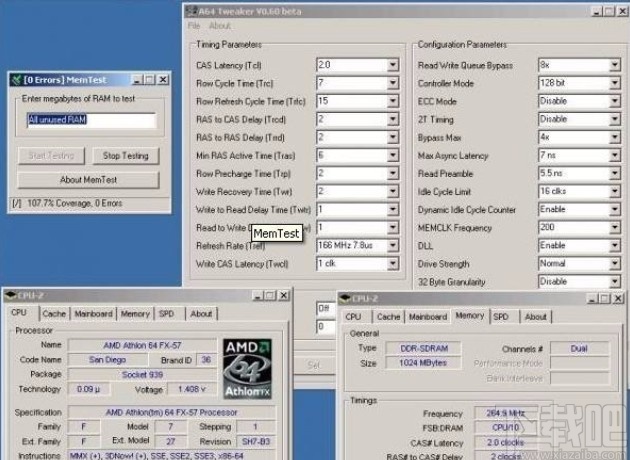The width and height of the screenshot is (630, 460).
Task: Expand RAS to RAS Delay (Trrd) dropdown
Action: point(393,137)
